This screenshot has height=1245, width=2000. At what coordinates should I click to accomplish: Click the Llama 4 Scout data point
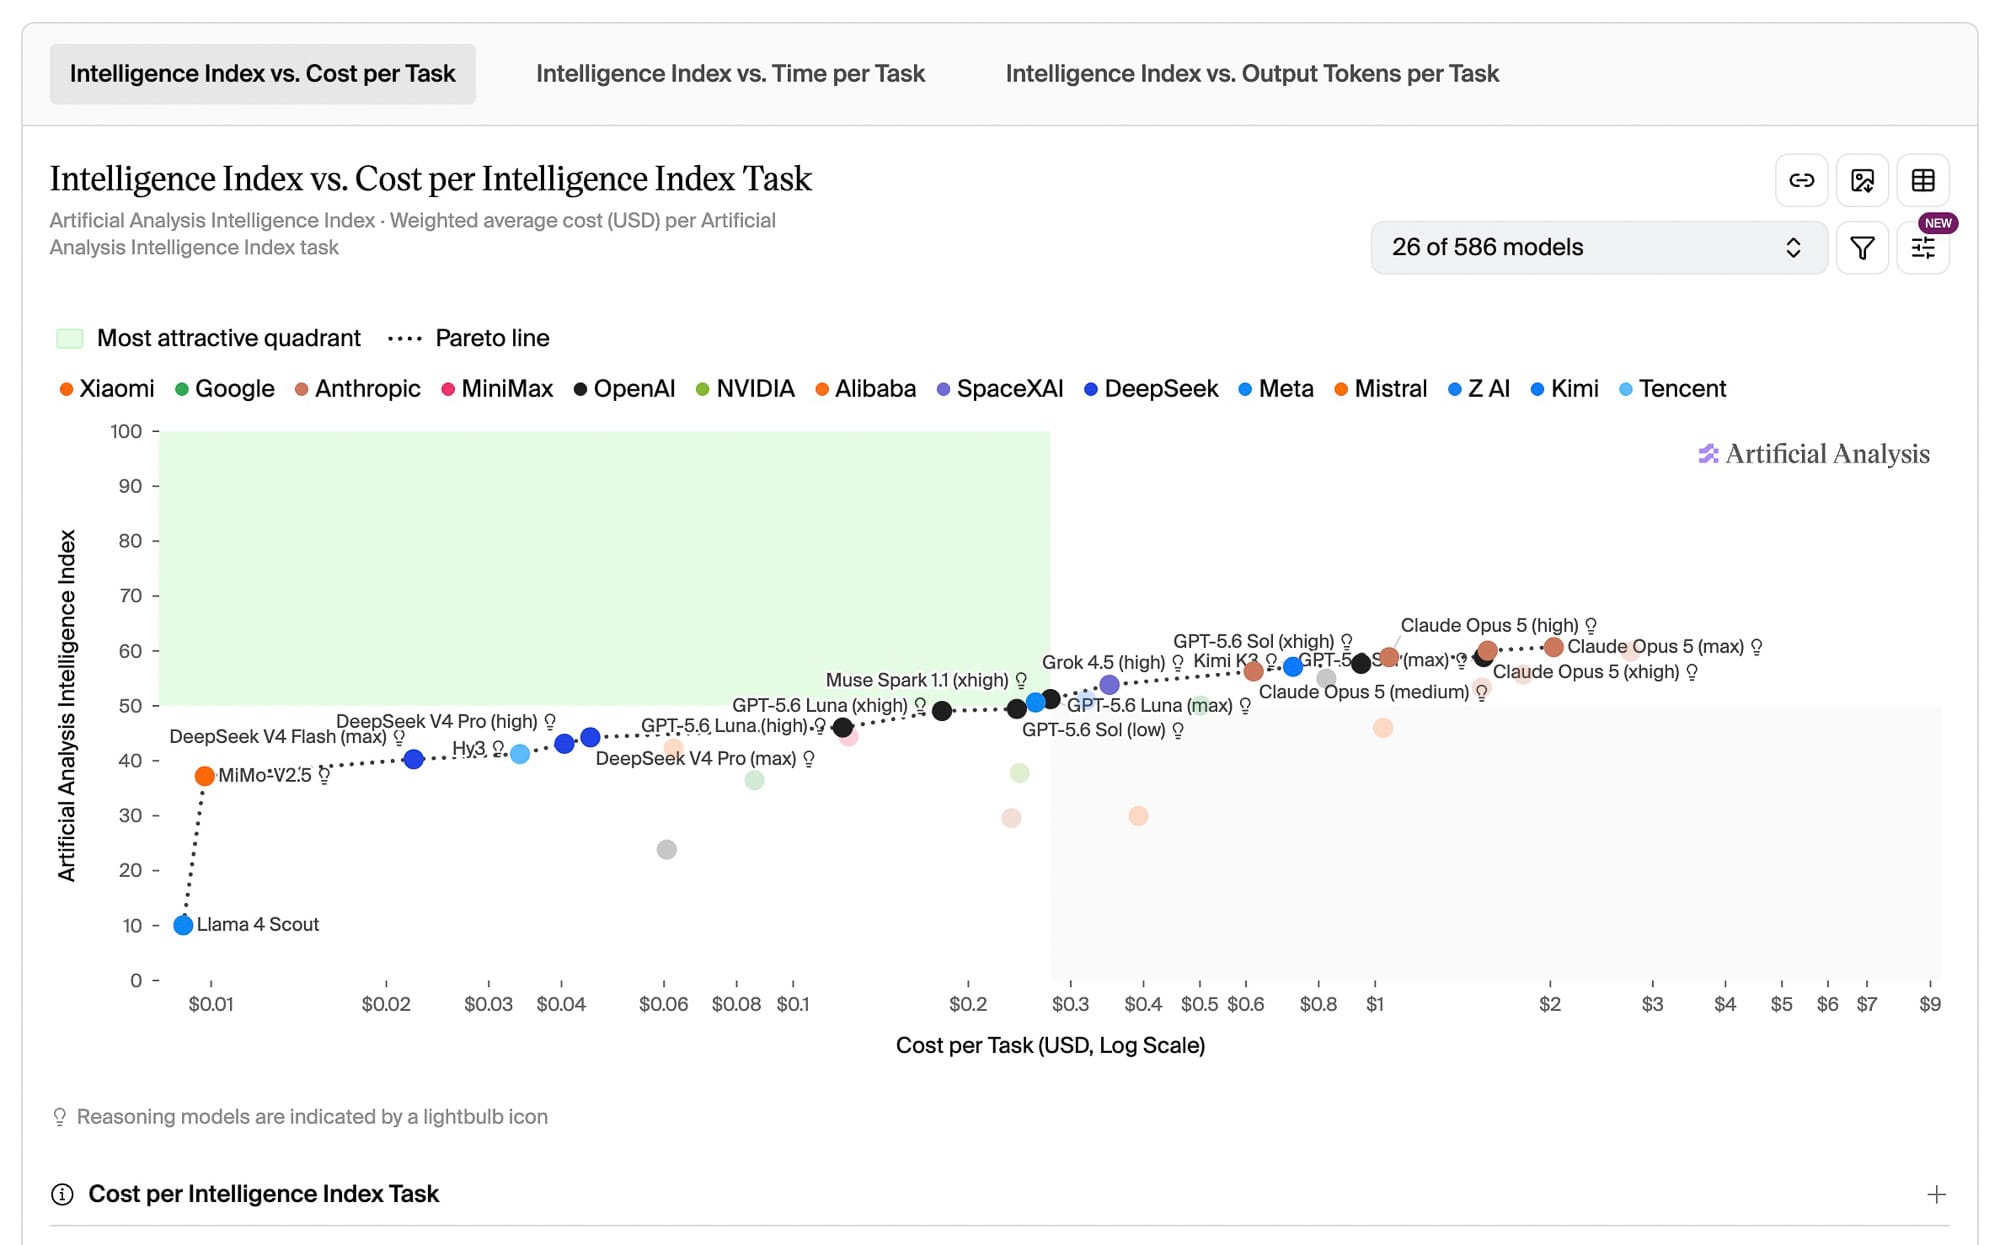pos(183,925)
